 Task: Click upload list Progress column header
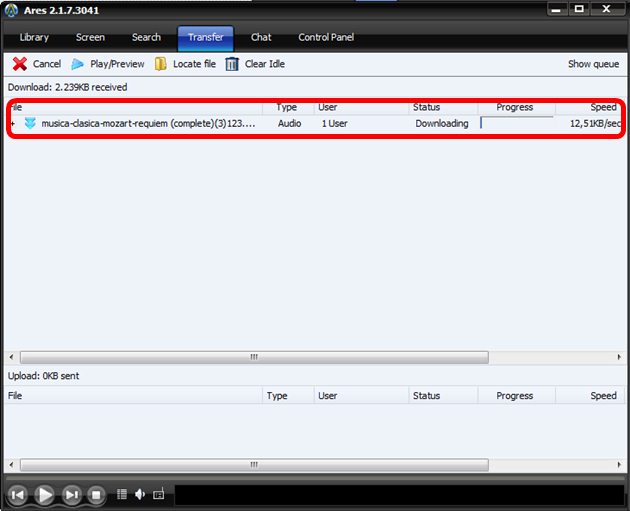coord(516,396)
